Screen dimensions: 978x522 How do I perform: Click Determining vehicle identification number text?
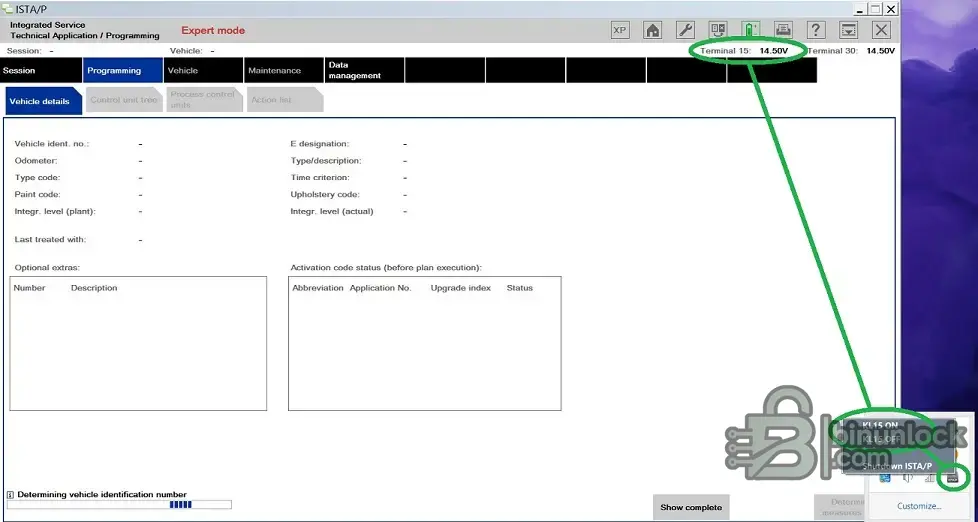pos(102,495)
